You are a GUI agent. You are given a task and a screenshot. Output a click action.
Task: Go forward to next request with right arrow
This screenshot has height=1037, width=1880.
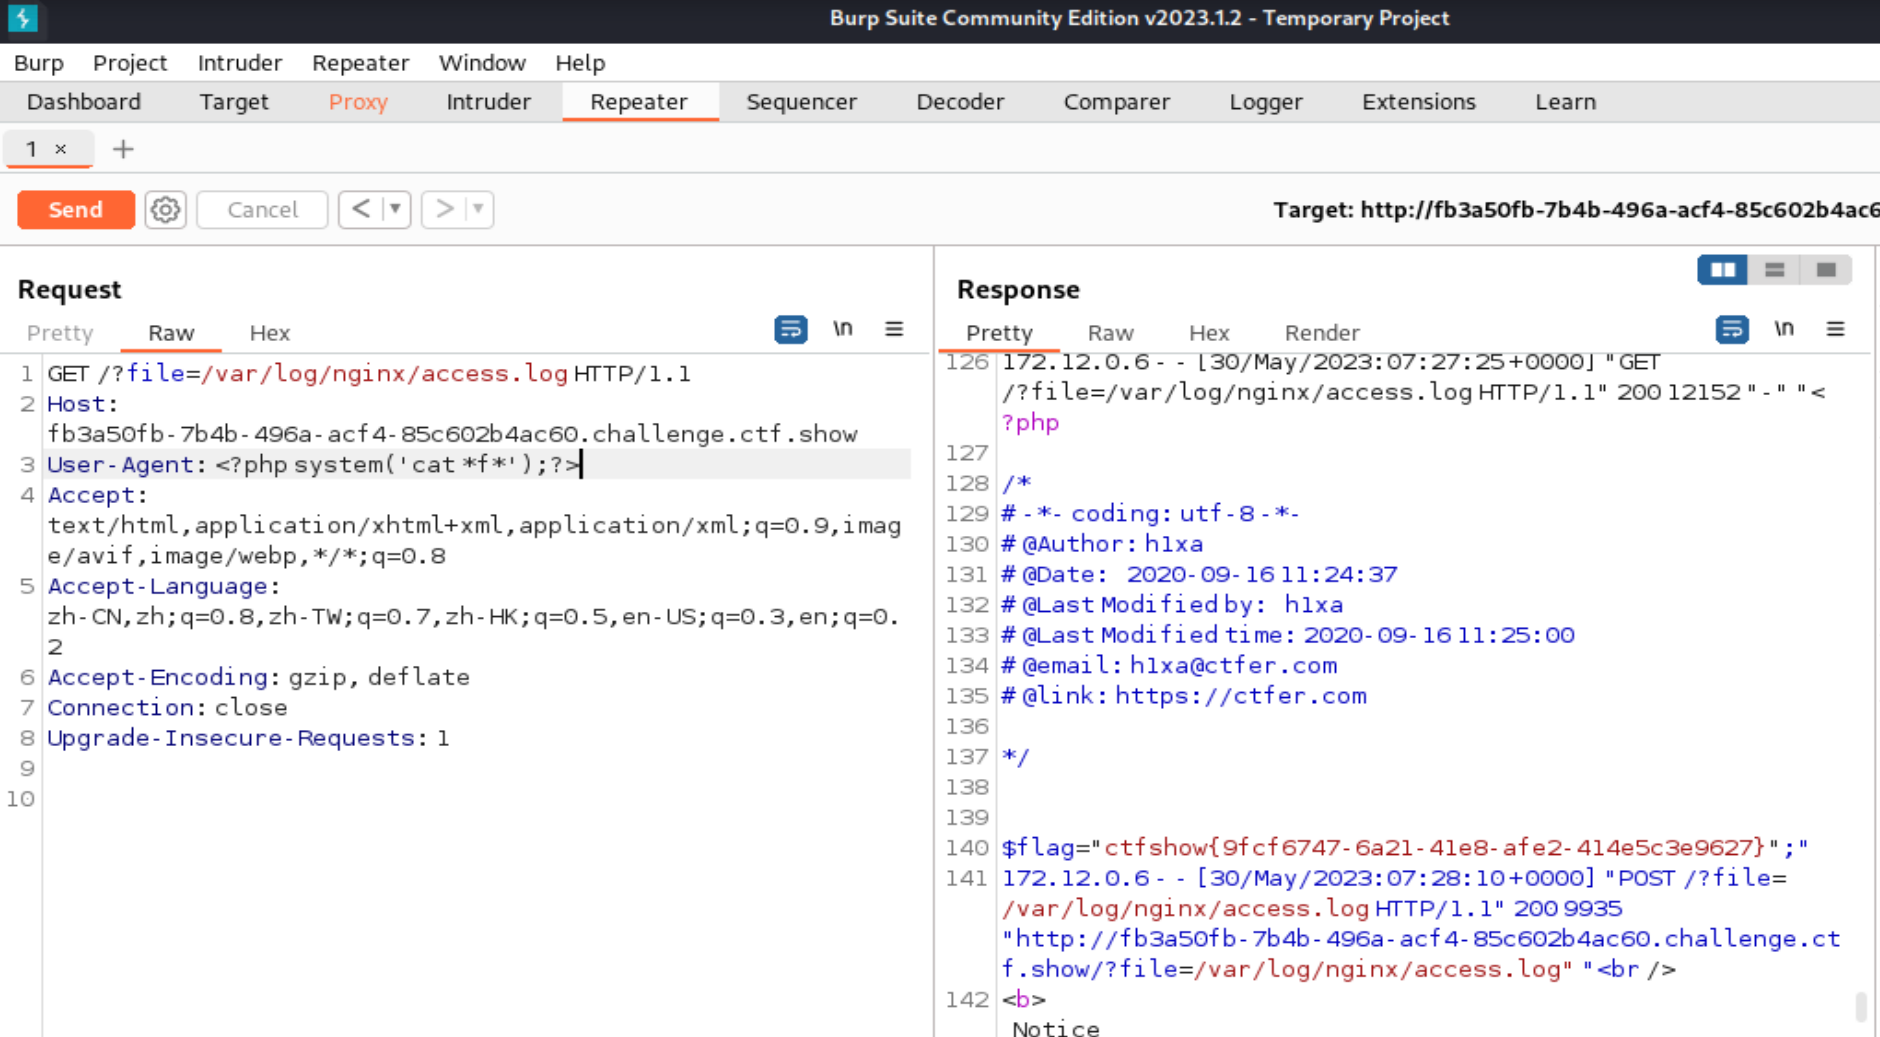[x=444, y=209]
